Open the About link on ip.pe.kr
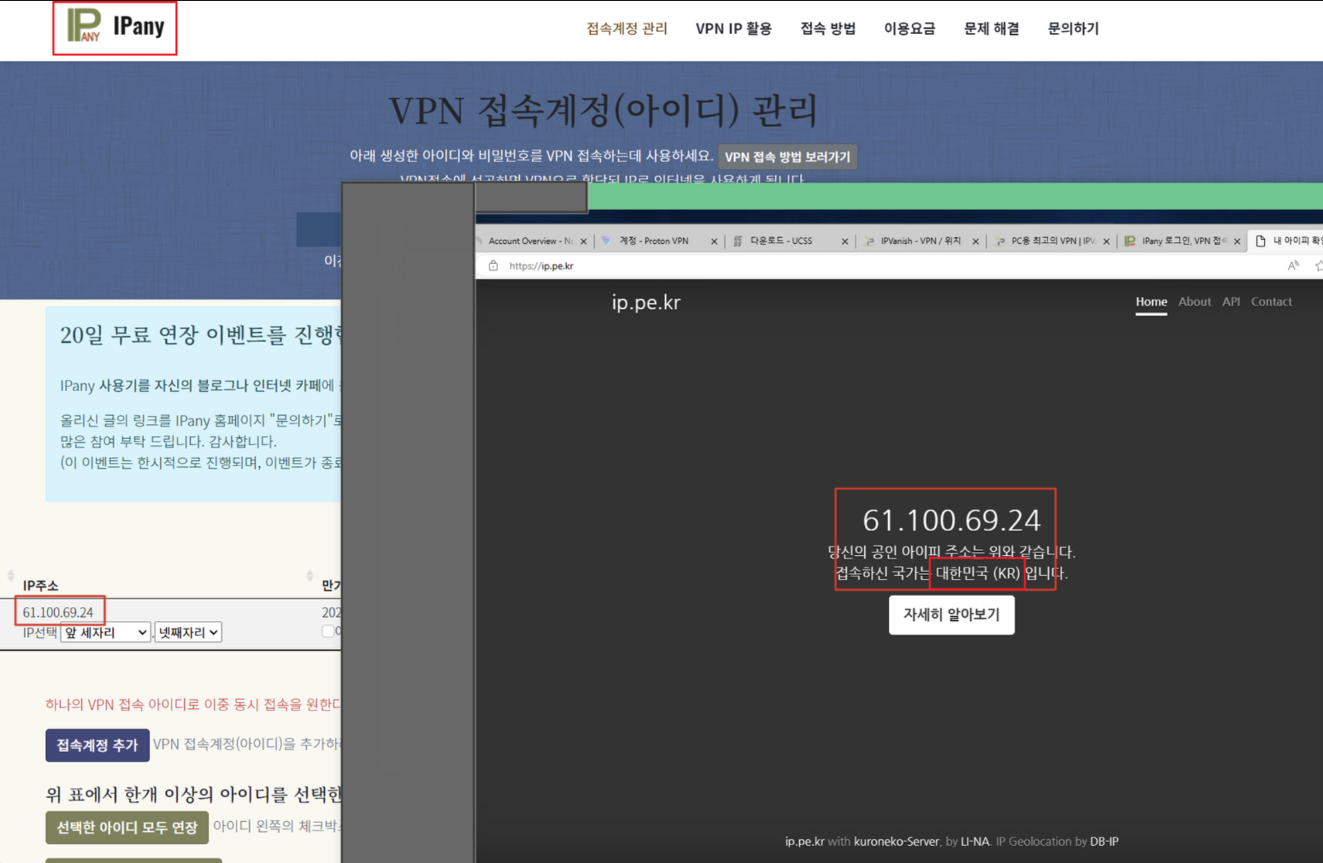This screenshot has width=1323, height=863. pos(1194,302)
